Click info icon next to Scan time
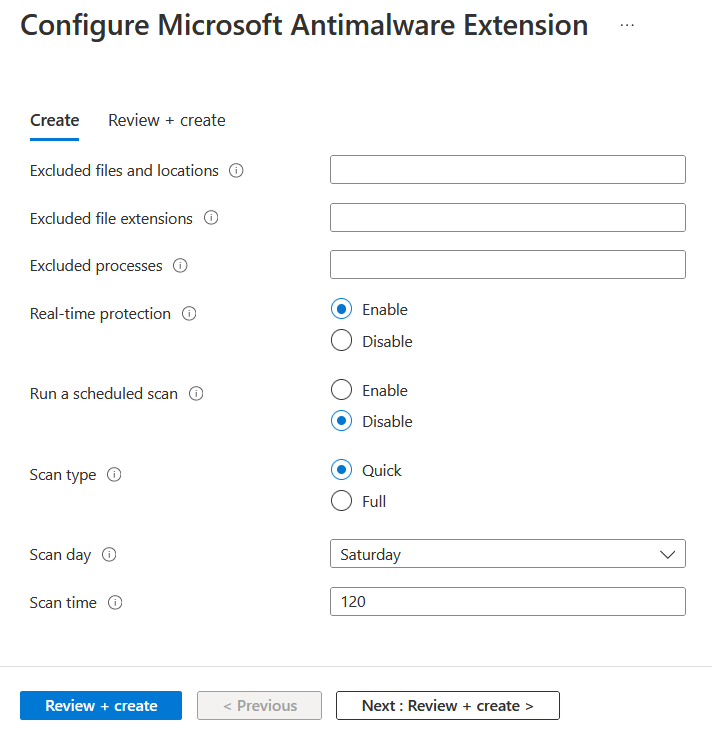Viewport: 712px width, 746px height. tap(115, 603)
